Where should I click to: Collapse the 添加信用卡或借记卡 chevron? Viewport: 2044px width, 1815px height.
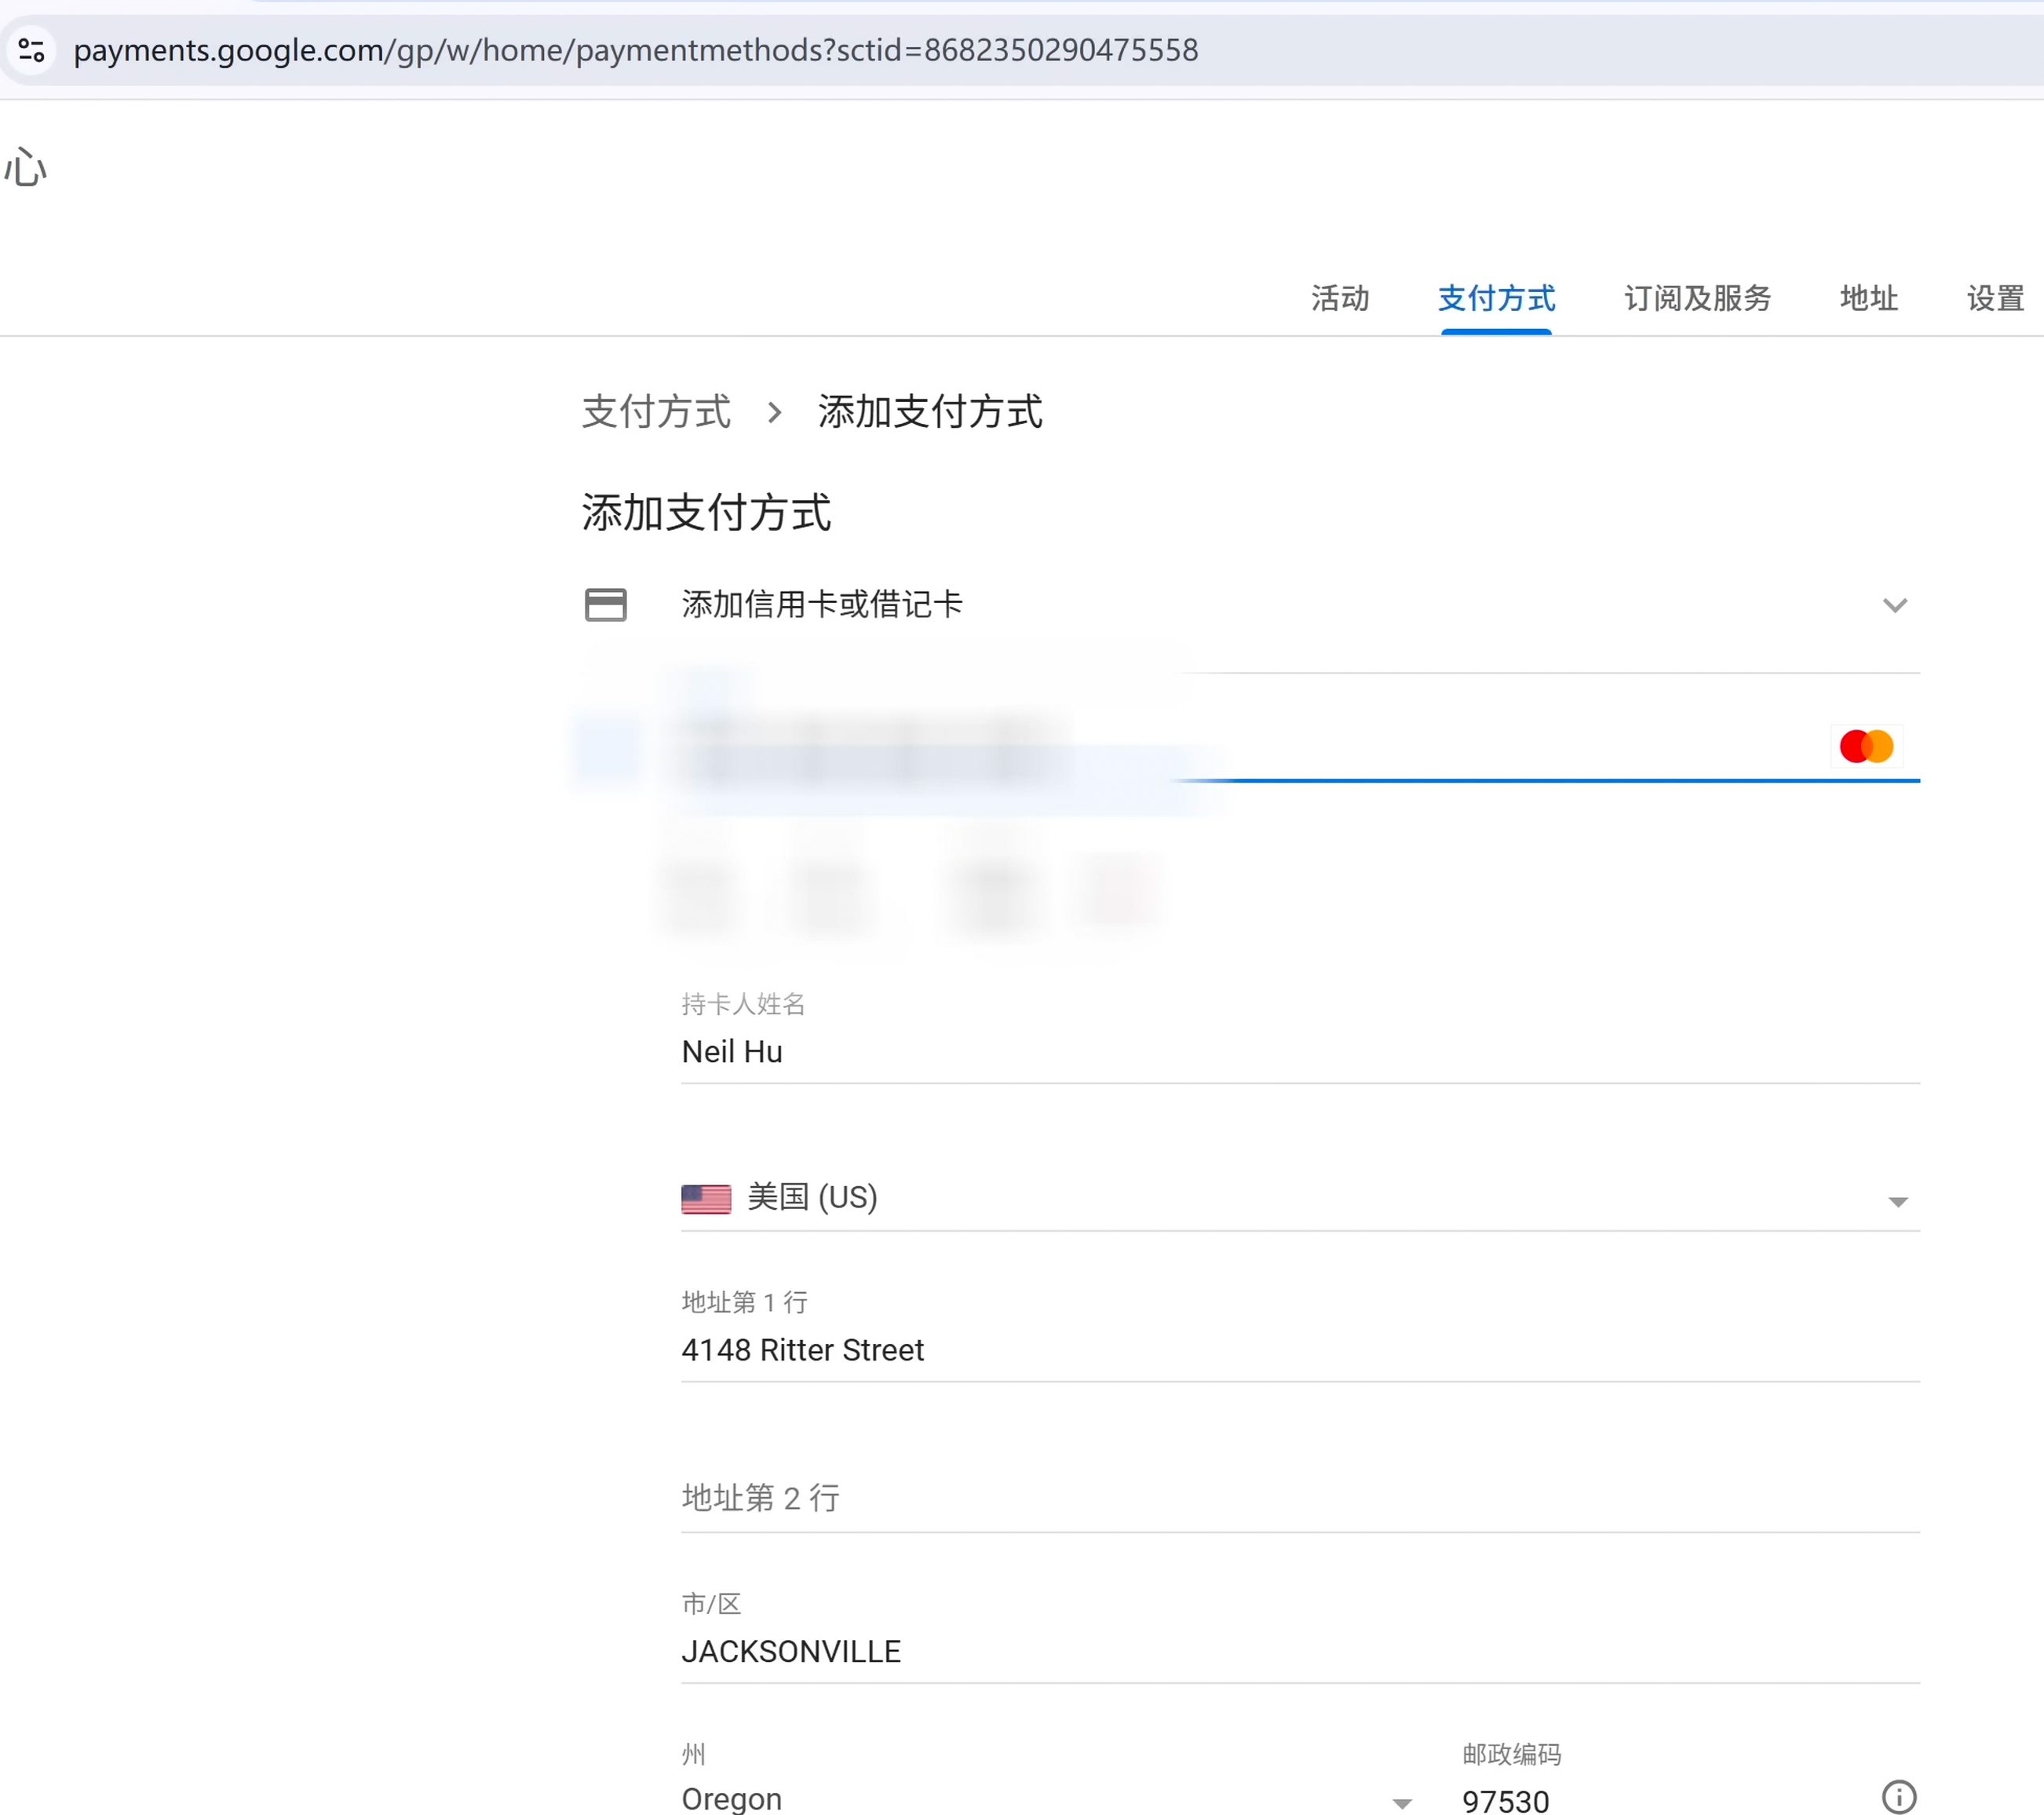pos(1895,605)
